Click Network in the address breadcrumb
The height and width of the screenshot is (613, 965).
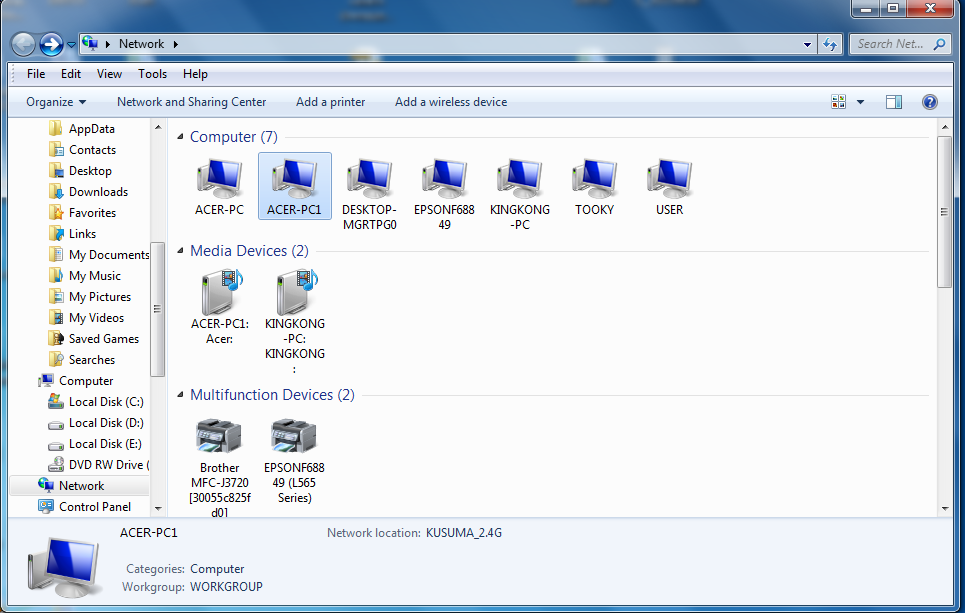click(x=142, y=44)
